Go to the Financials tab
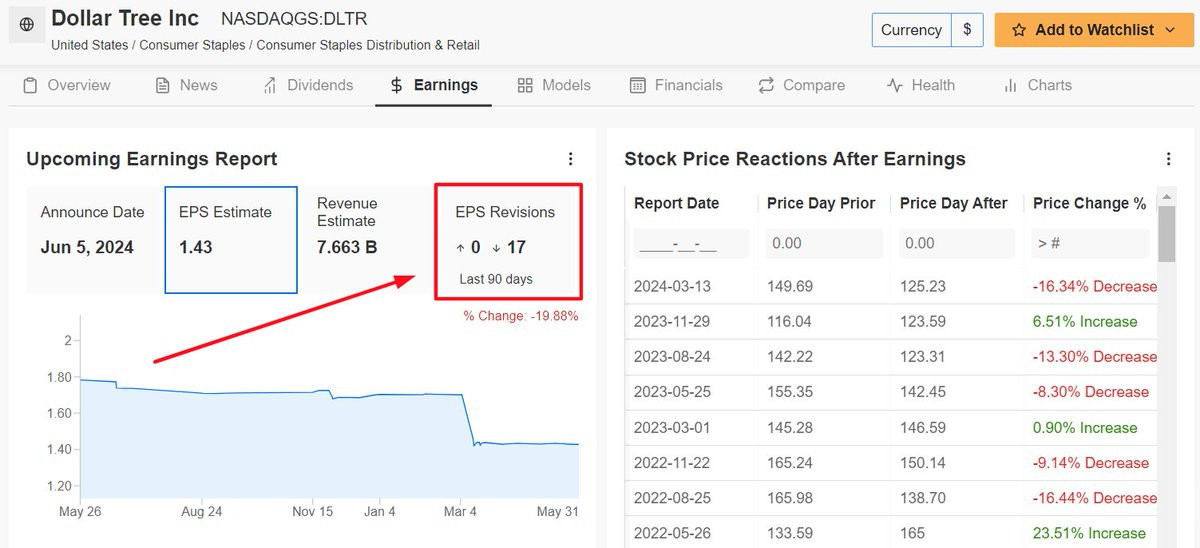The width and height of the screenshot is (1200, 548). (676, 85)
